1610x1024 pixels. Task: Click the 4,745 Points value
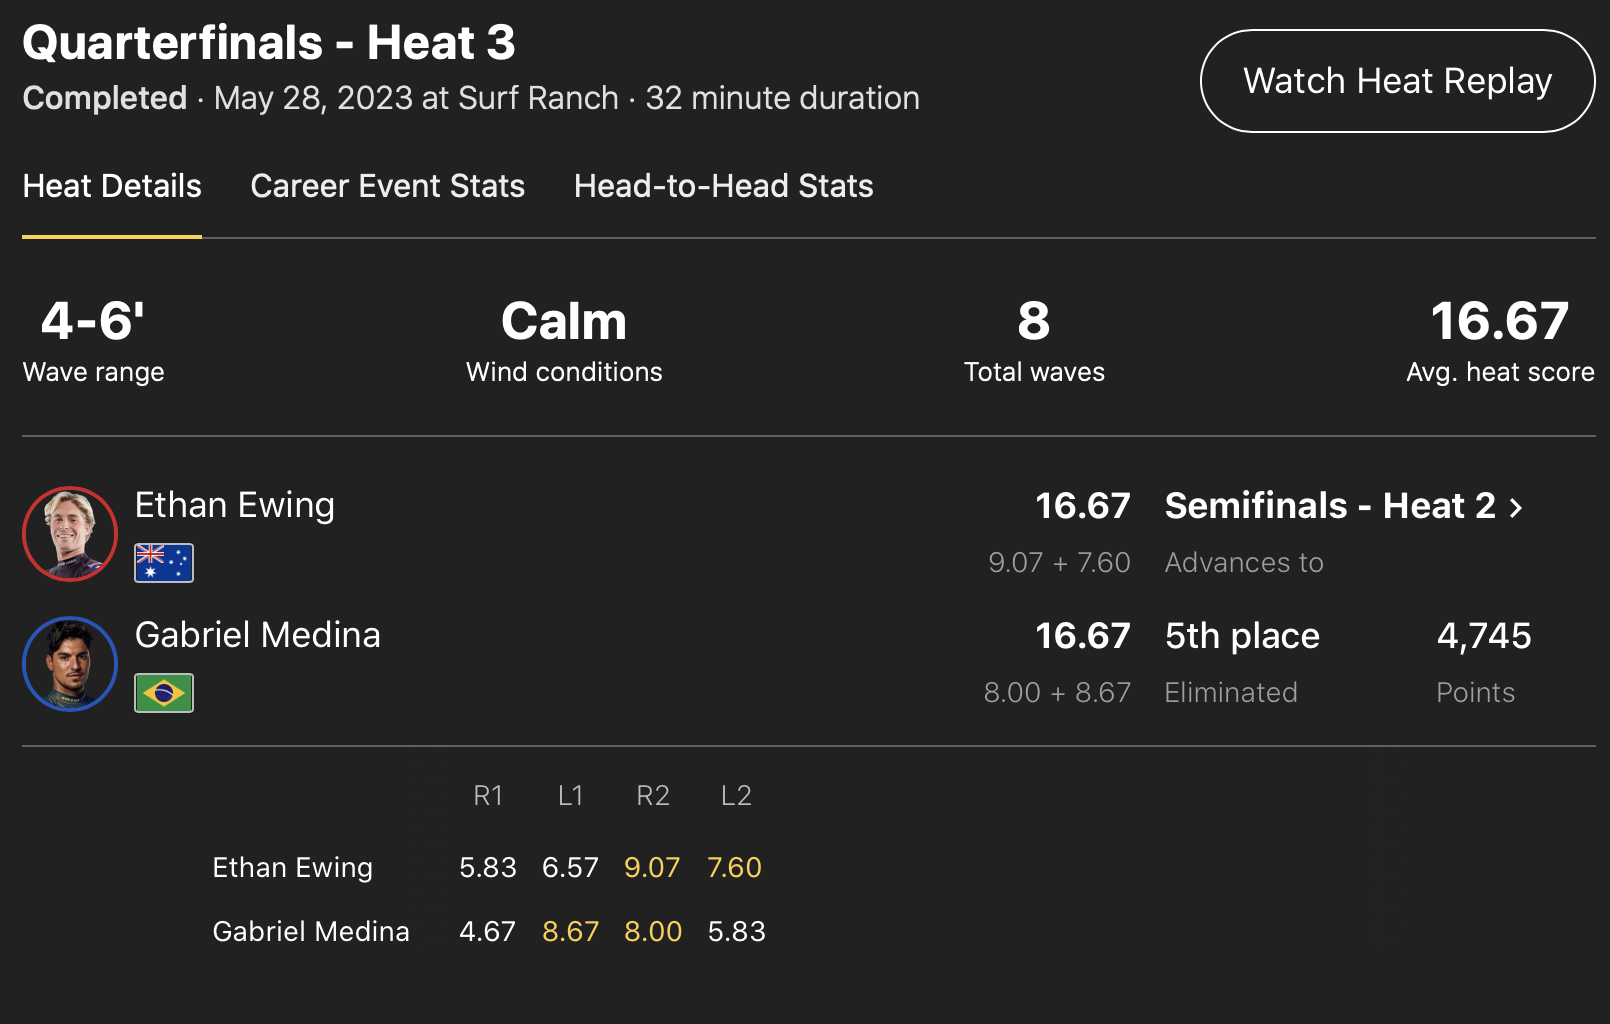[1484, 636]
